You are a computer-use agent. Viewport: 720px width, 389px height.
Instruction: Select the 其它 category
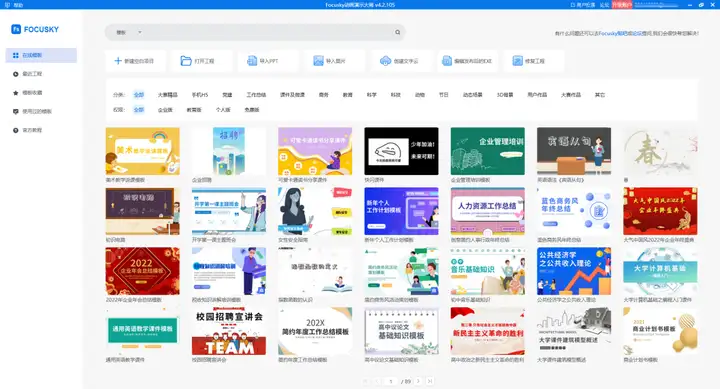click(x=600, y=95)
